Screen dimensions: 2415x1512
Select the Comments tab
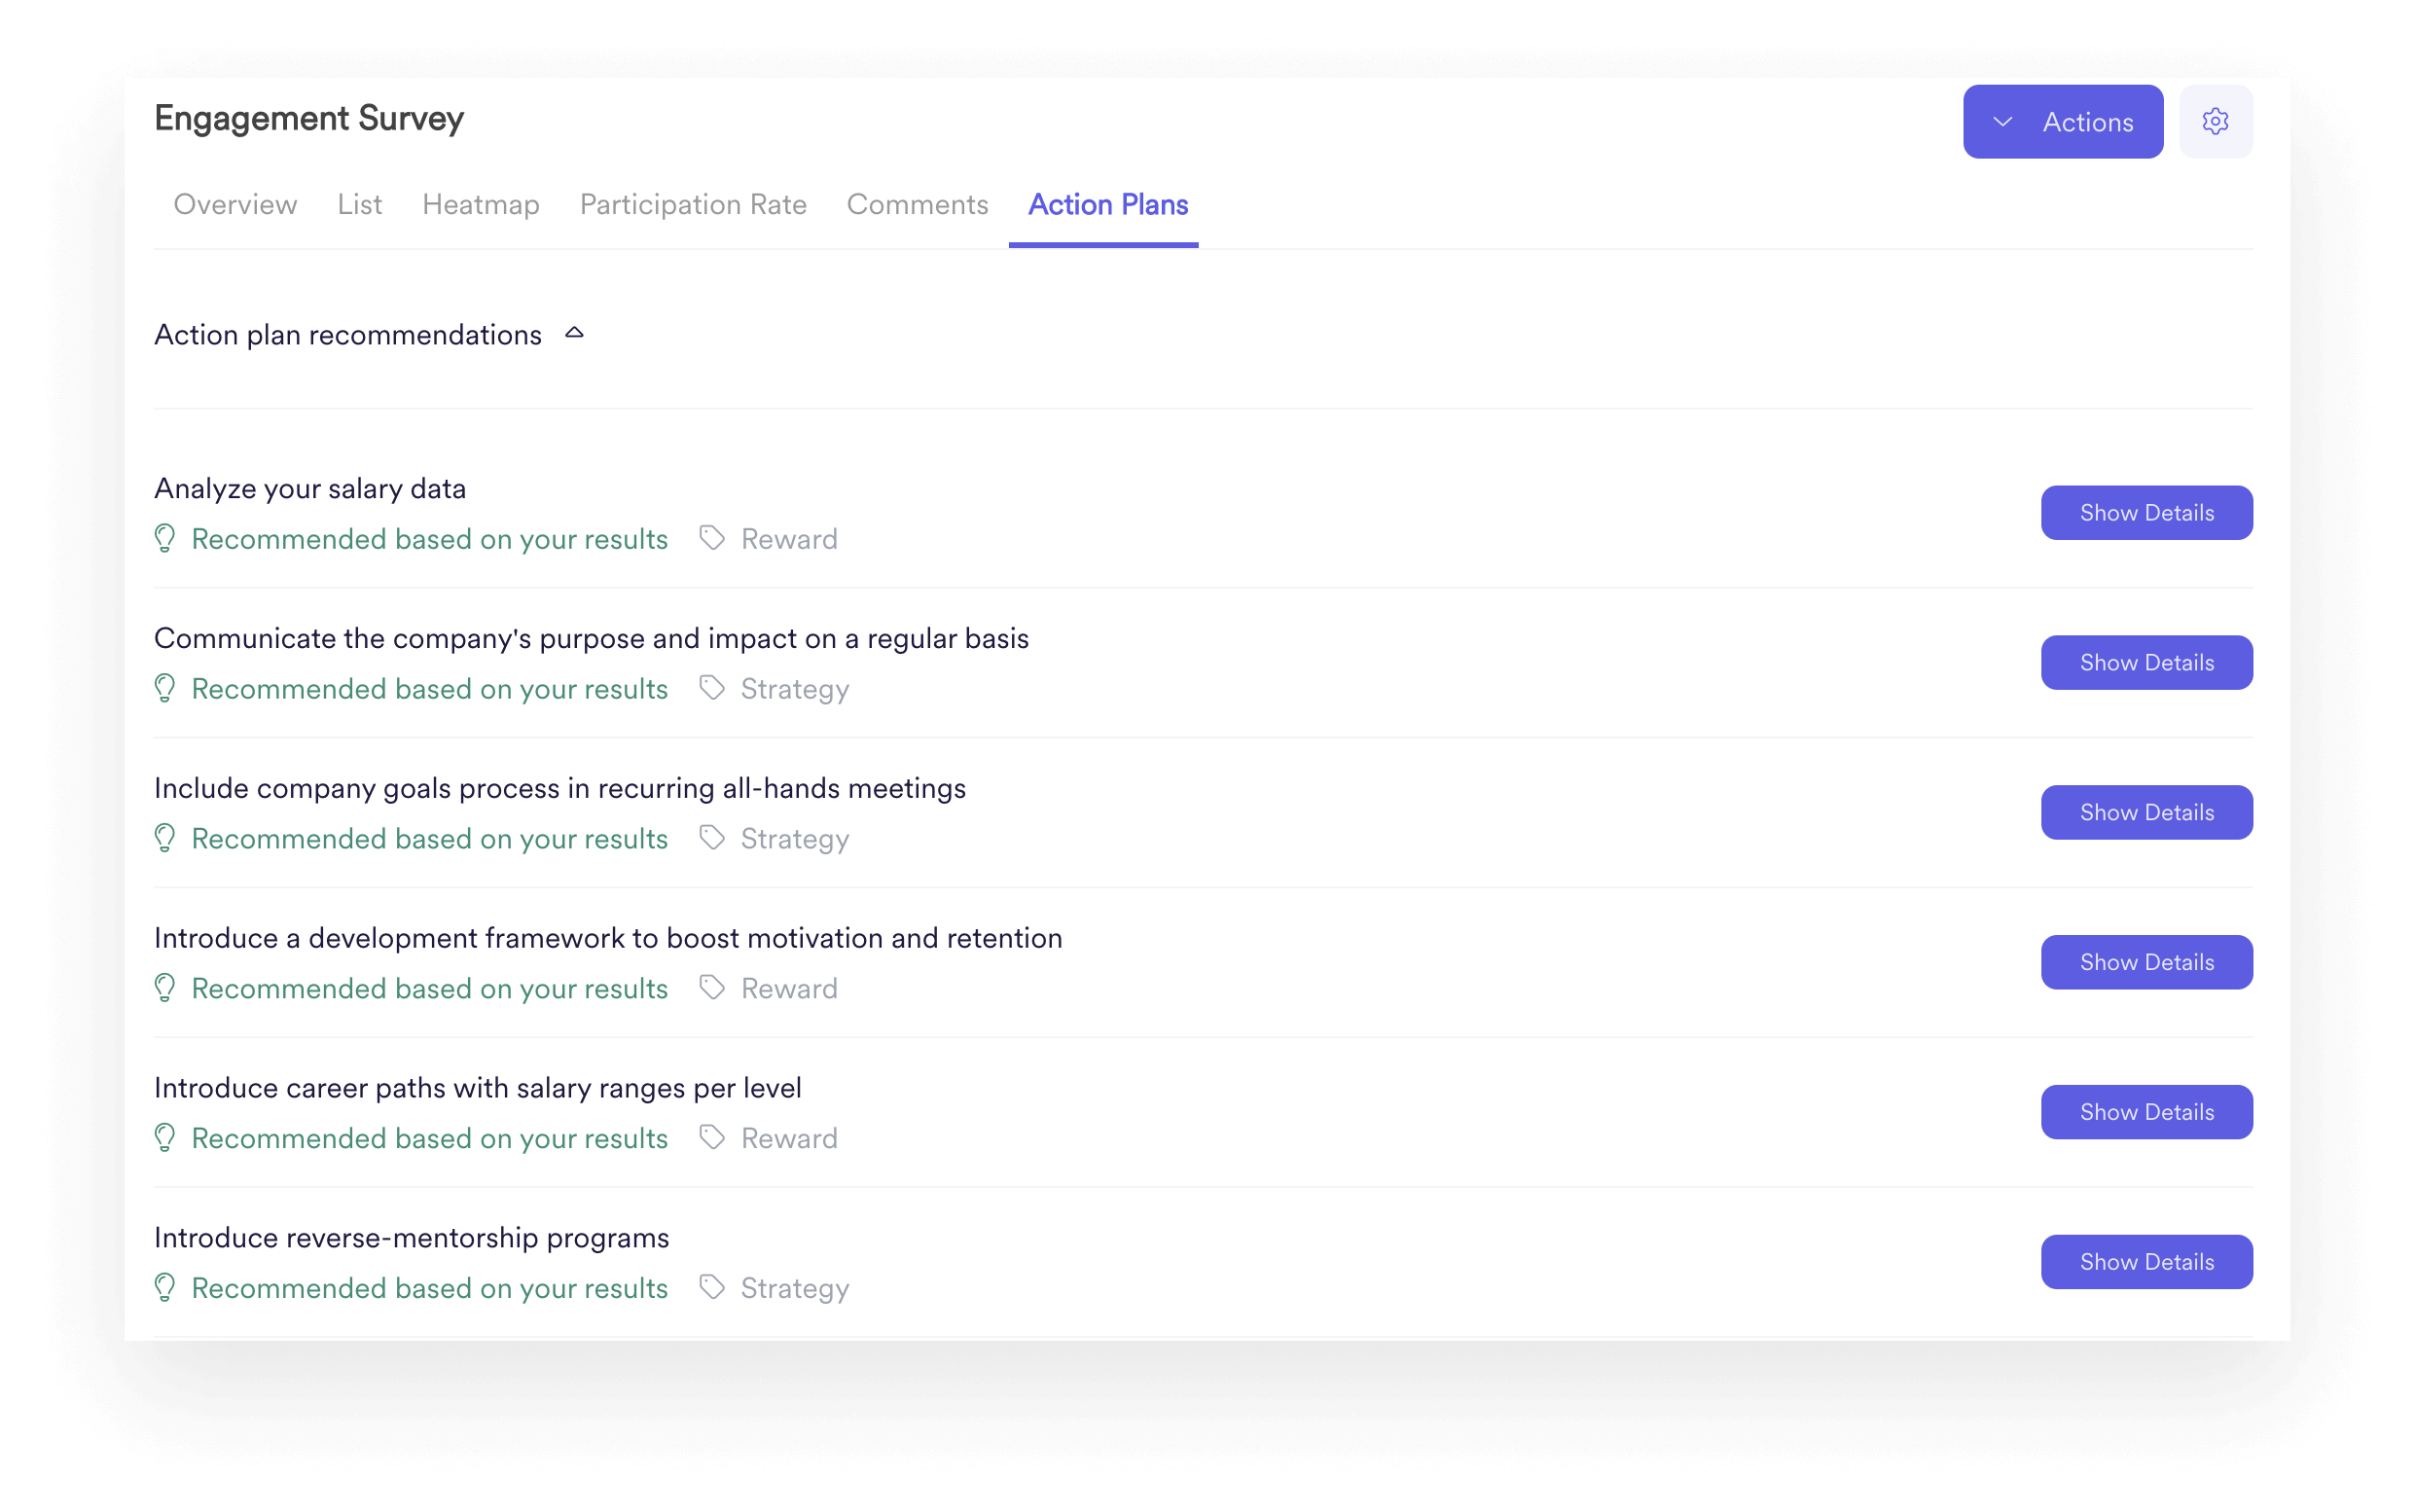click(x=916, y=205)
